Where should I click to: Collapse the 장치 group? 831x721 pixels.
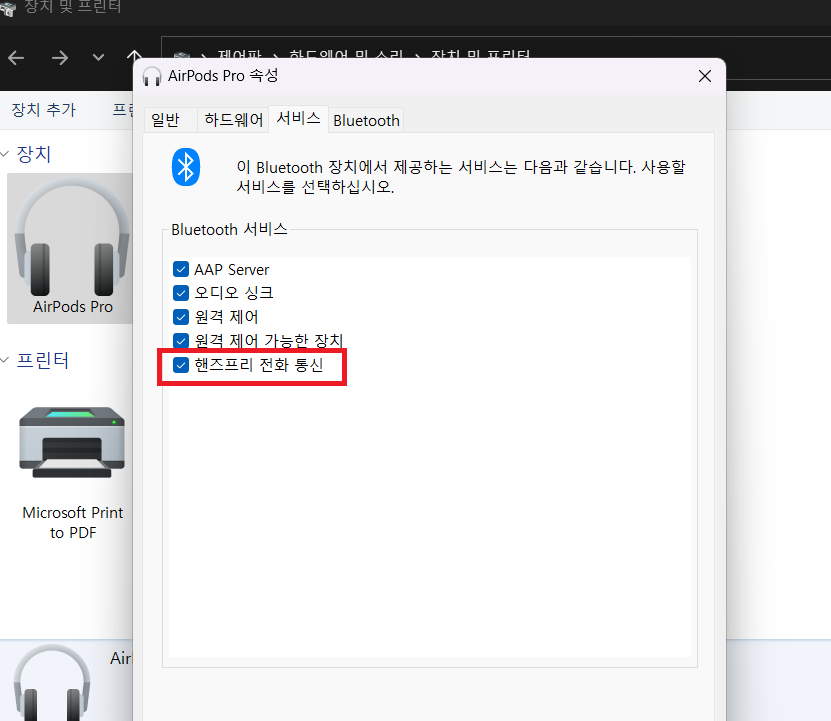click(x=5, y=154)
